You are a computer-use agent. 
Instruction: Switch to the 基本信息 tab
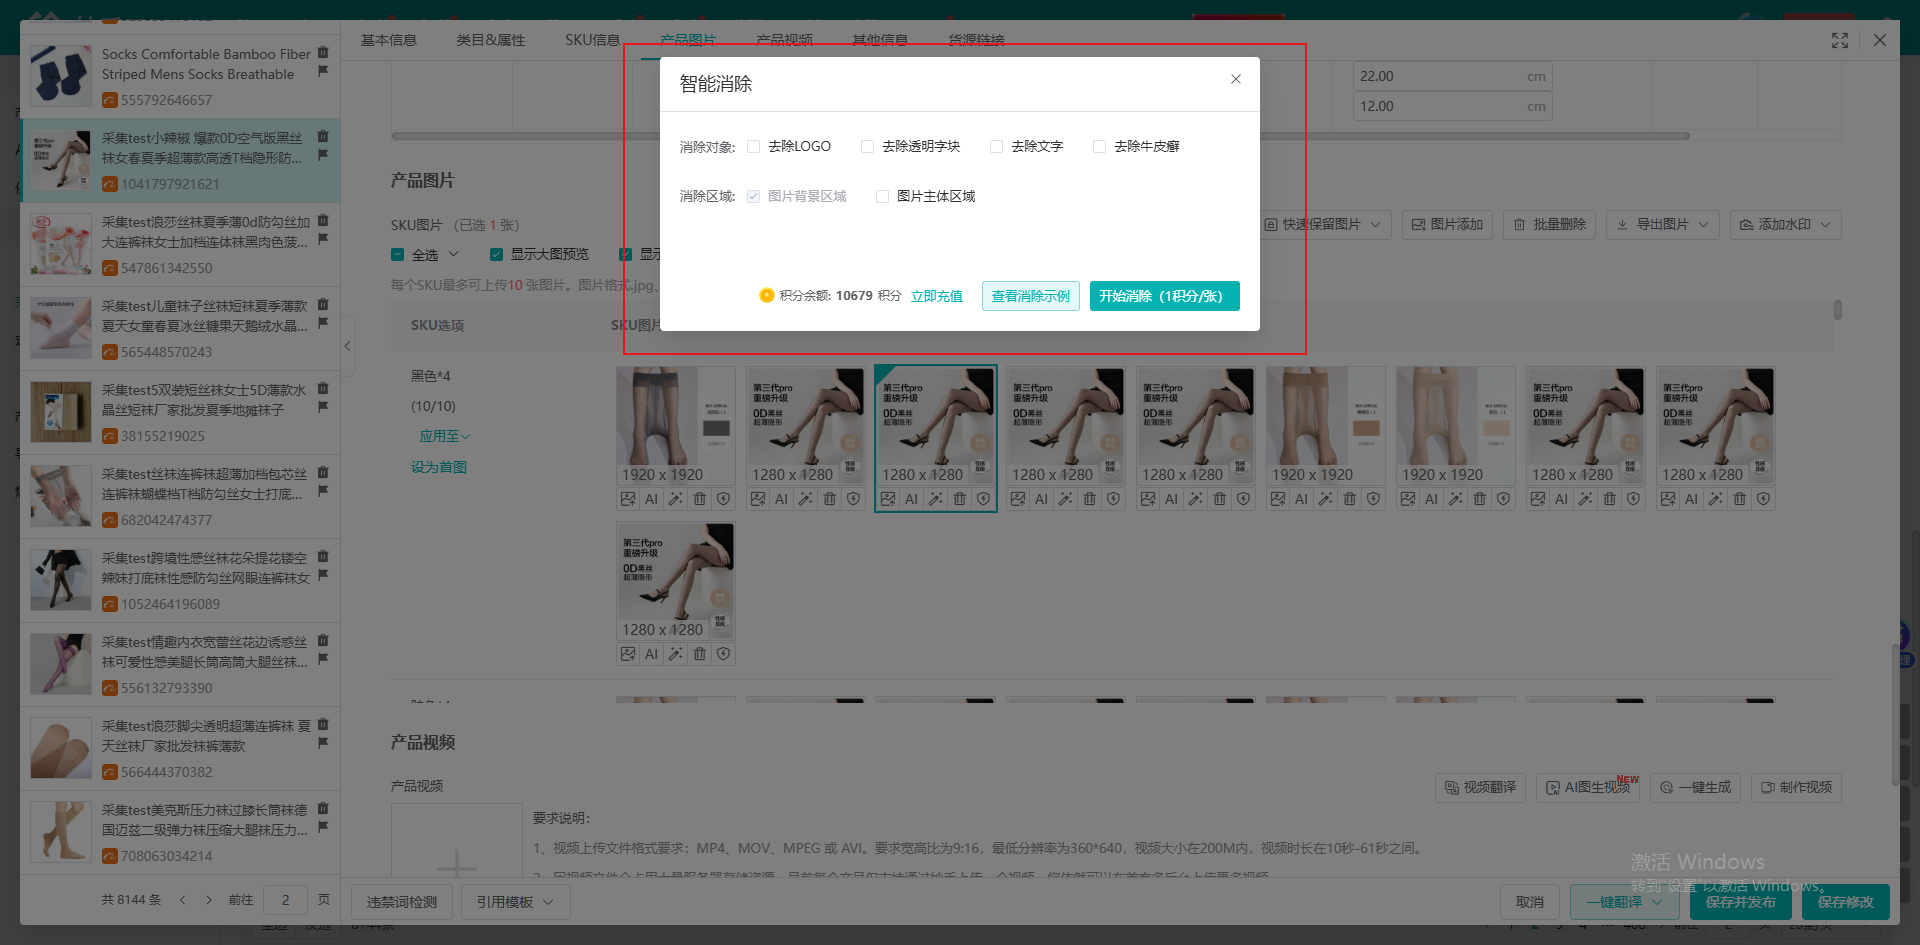pyautogui.click(x=389, y=40)
